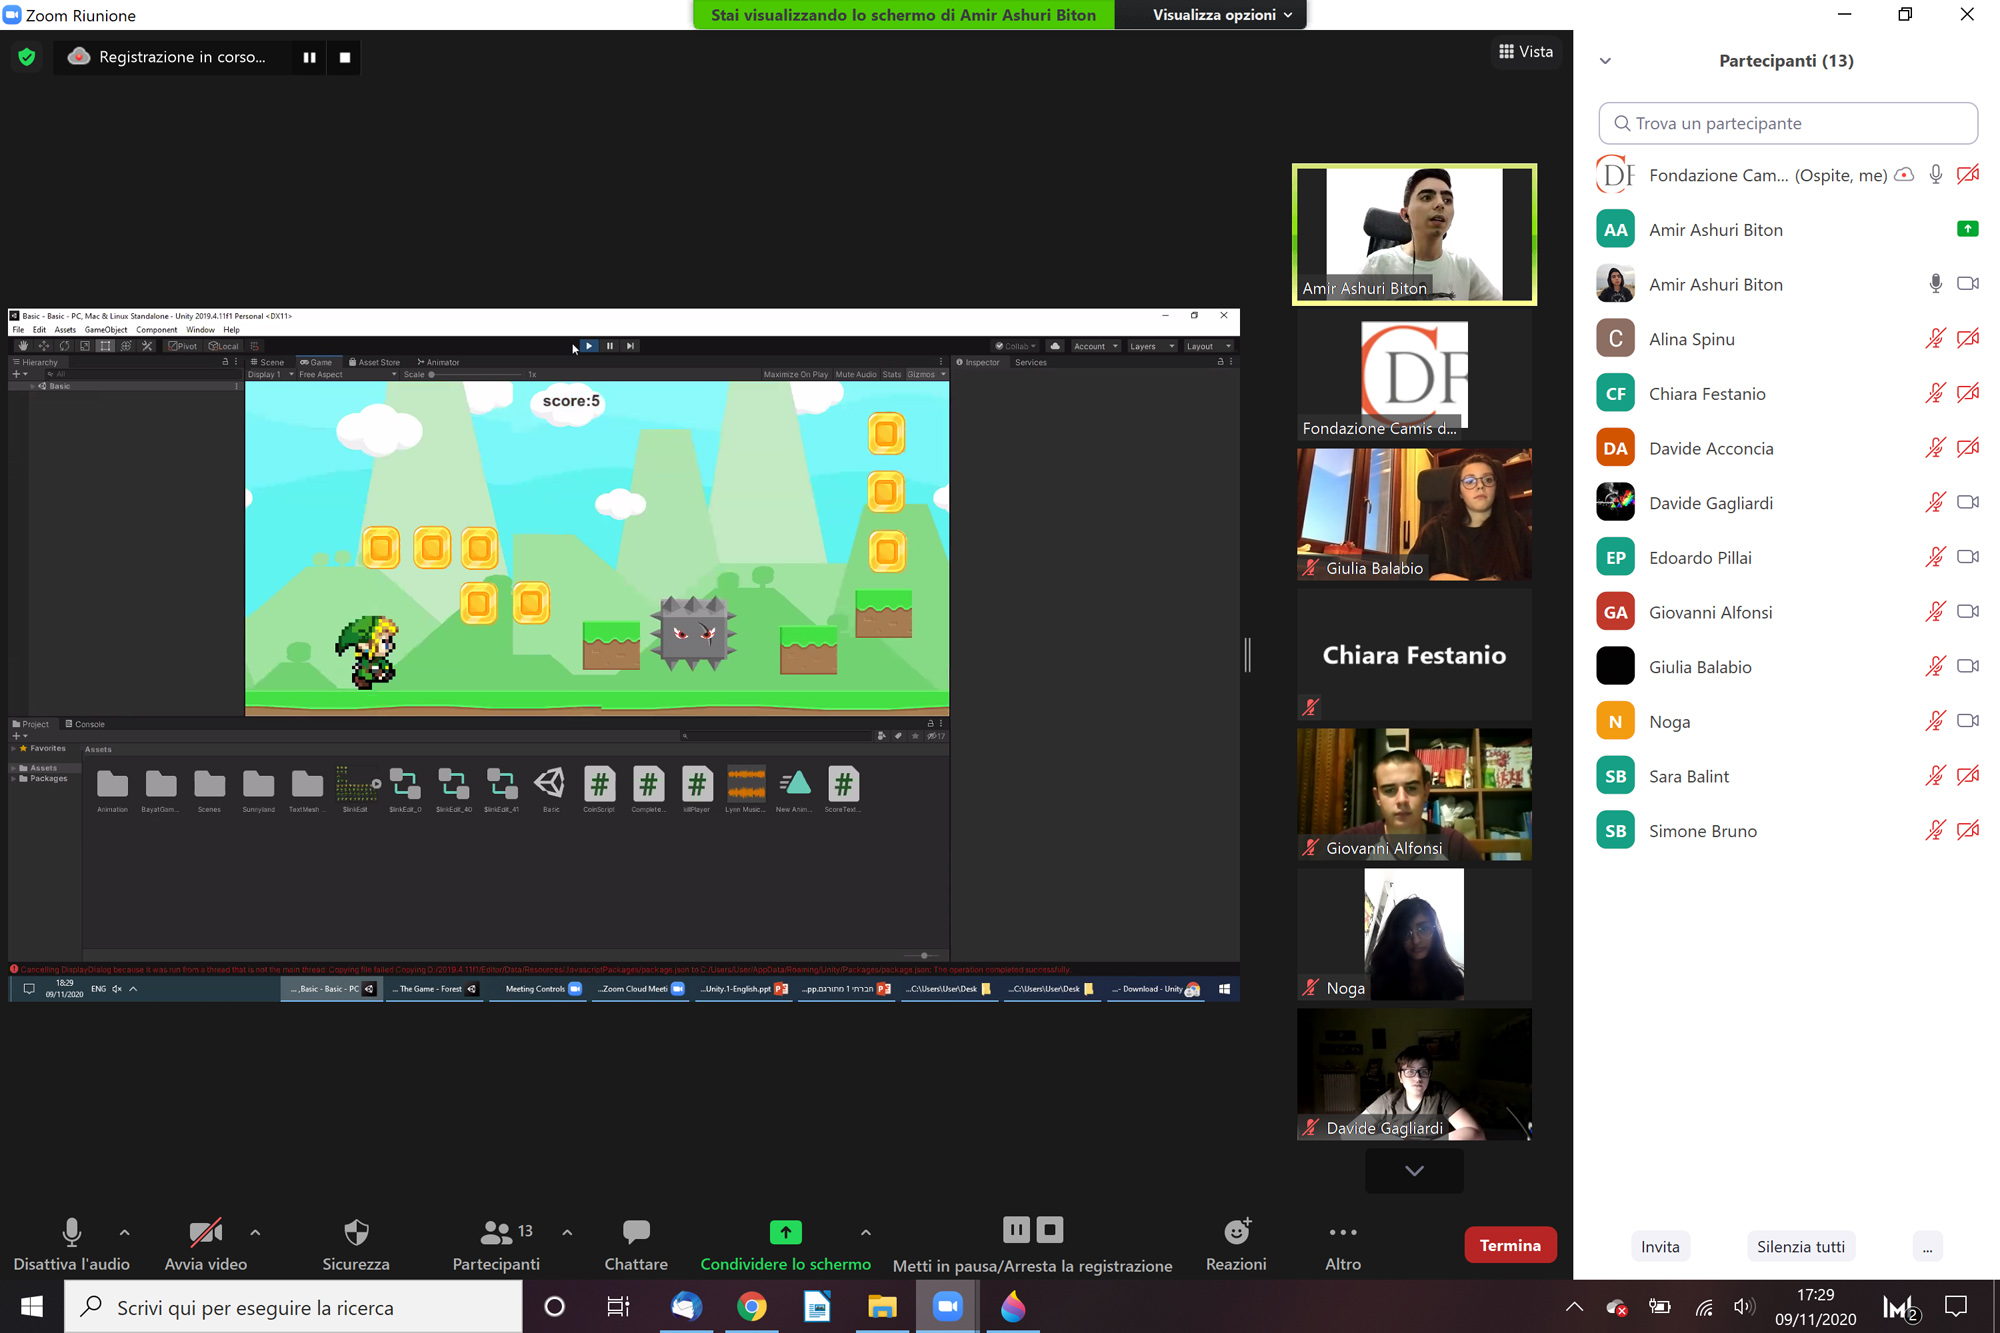Click Edoardo Pillai muted microphone icon

[1935, 558]
